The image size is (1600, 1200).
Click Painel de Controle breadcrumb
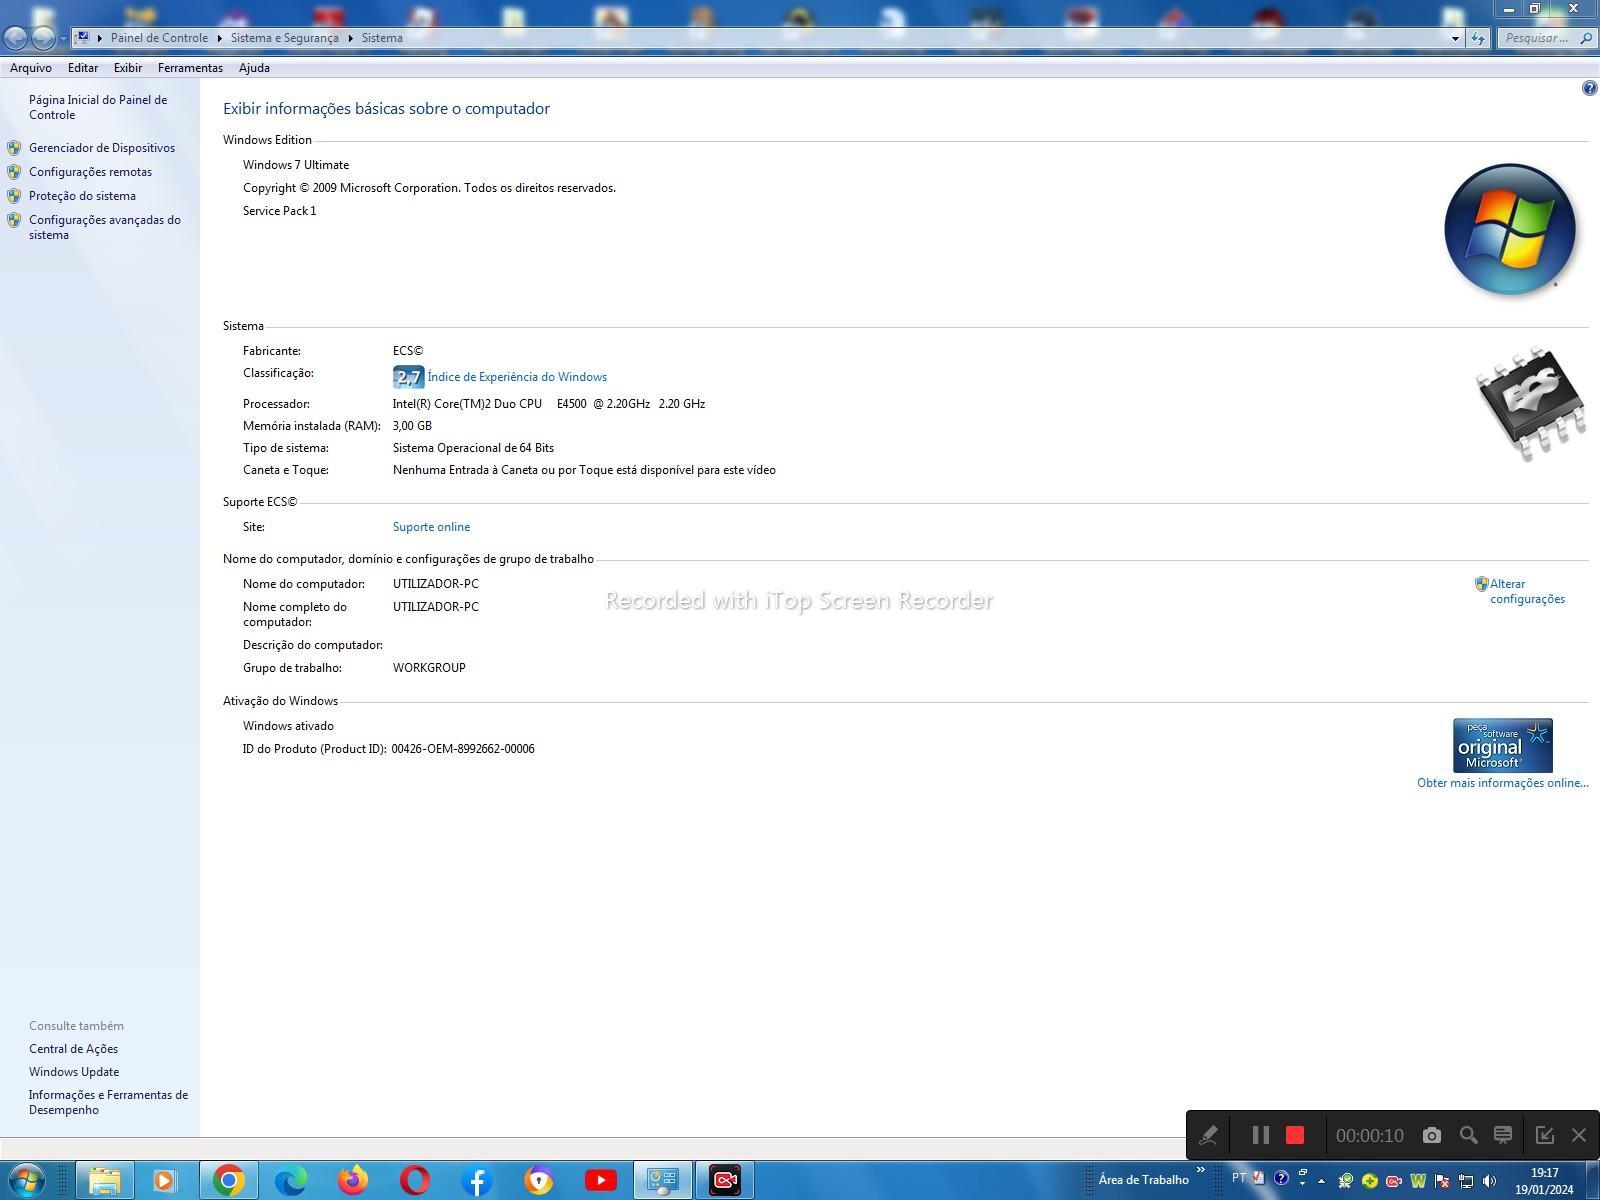[x=159, y=38]
